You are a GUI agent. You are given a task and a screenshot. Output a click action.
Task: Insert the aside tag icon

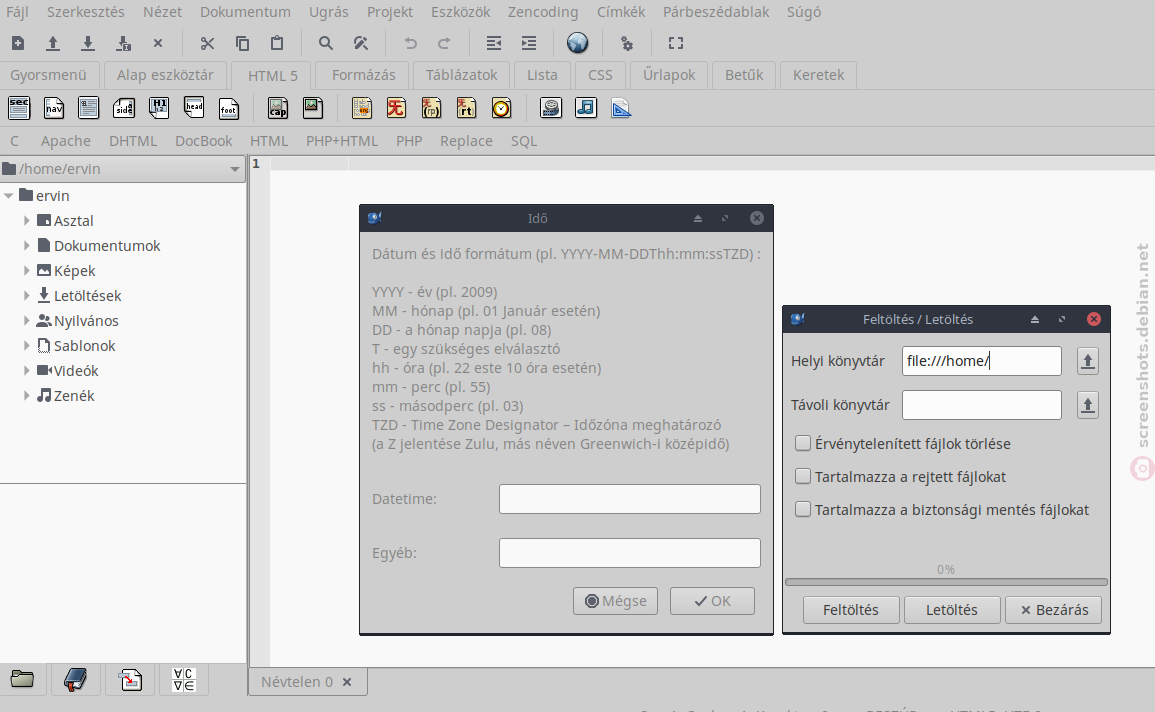pos(124,108)
